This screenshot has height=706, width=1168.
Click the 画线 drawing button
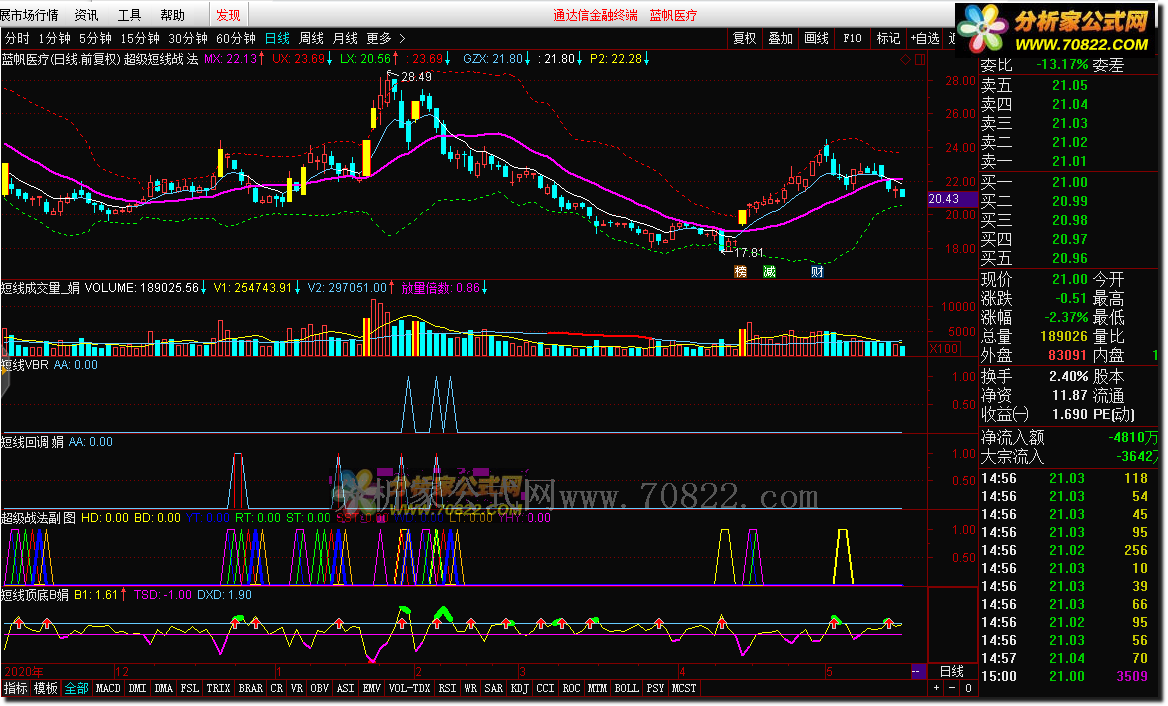pos(816,38)
